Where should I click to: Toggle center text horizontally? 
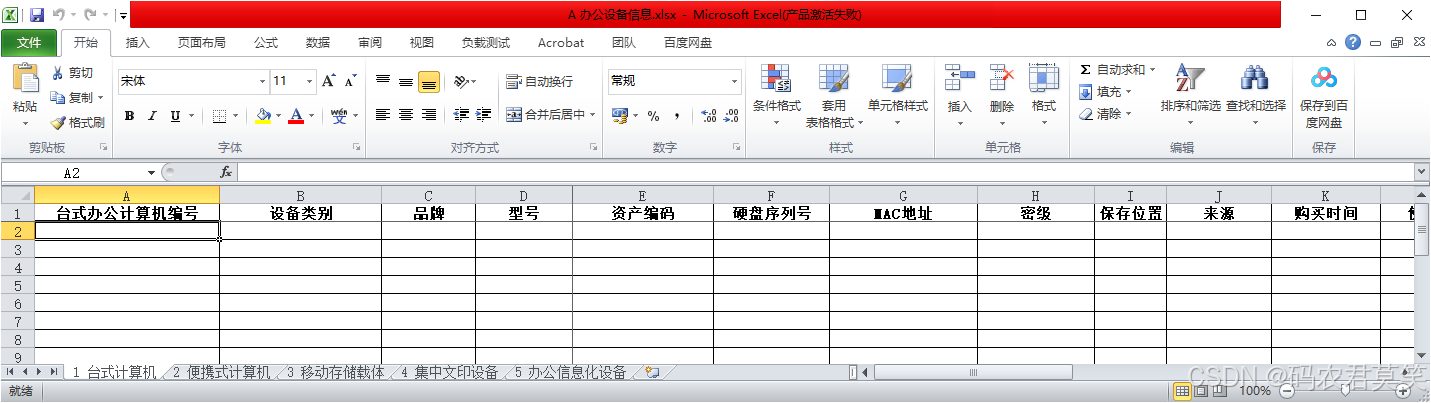(x=406, y=115)
